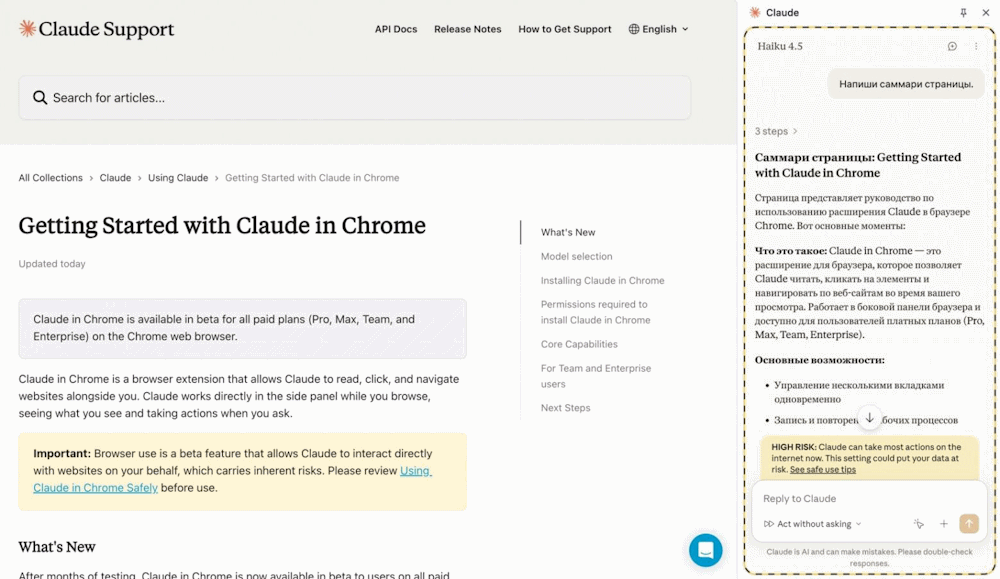Screen dimensions: 1000x579
Task: Jump to Installing Claude in Chrome section
Action: point(603,281)
